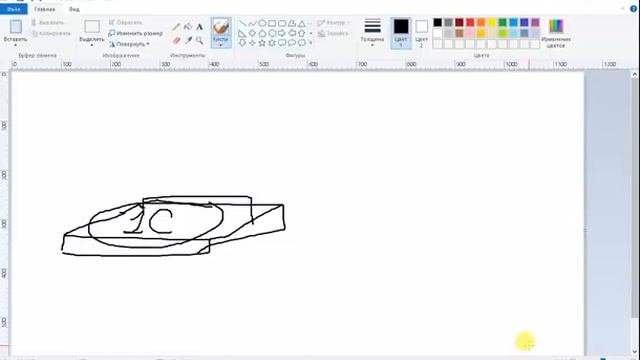640x360 pixels.
Task: Select the Pencil tool
Action: pos(176,27)
